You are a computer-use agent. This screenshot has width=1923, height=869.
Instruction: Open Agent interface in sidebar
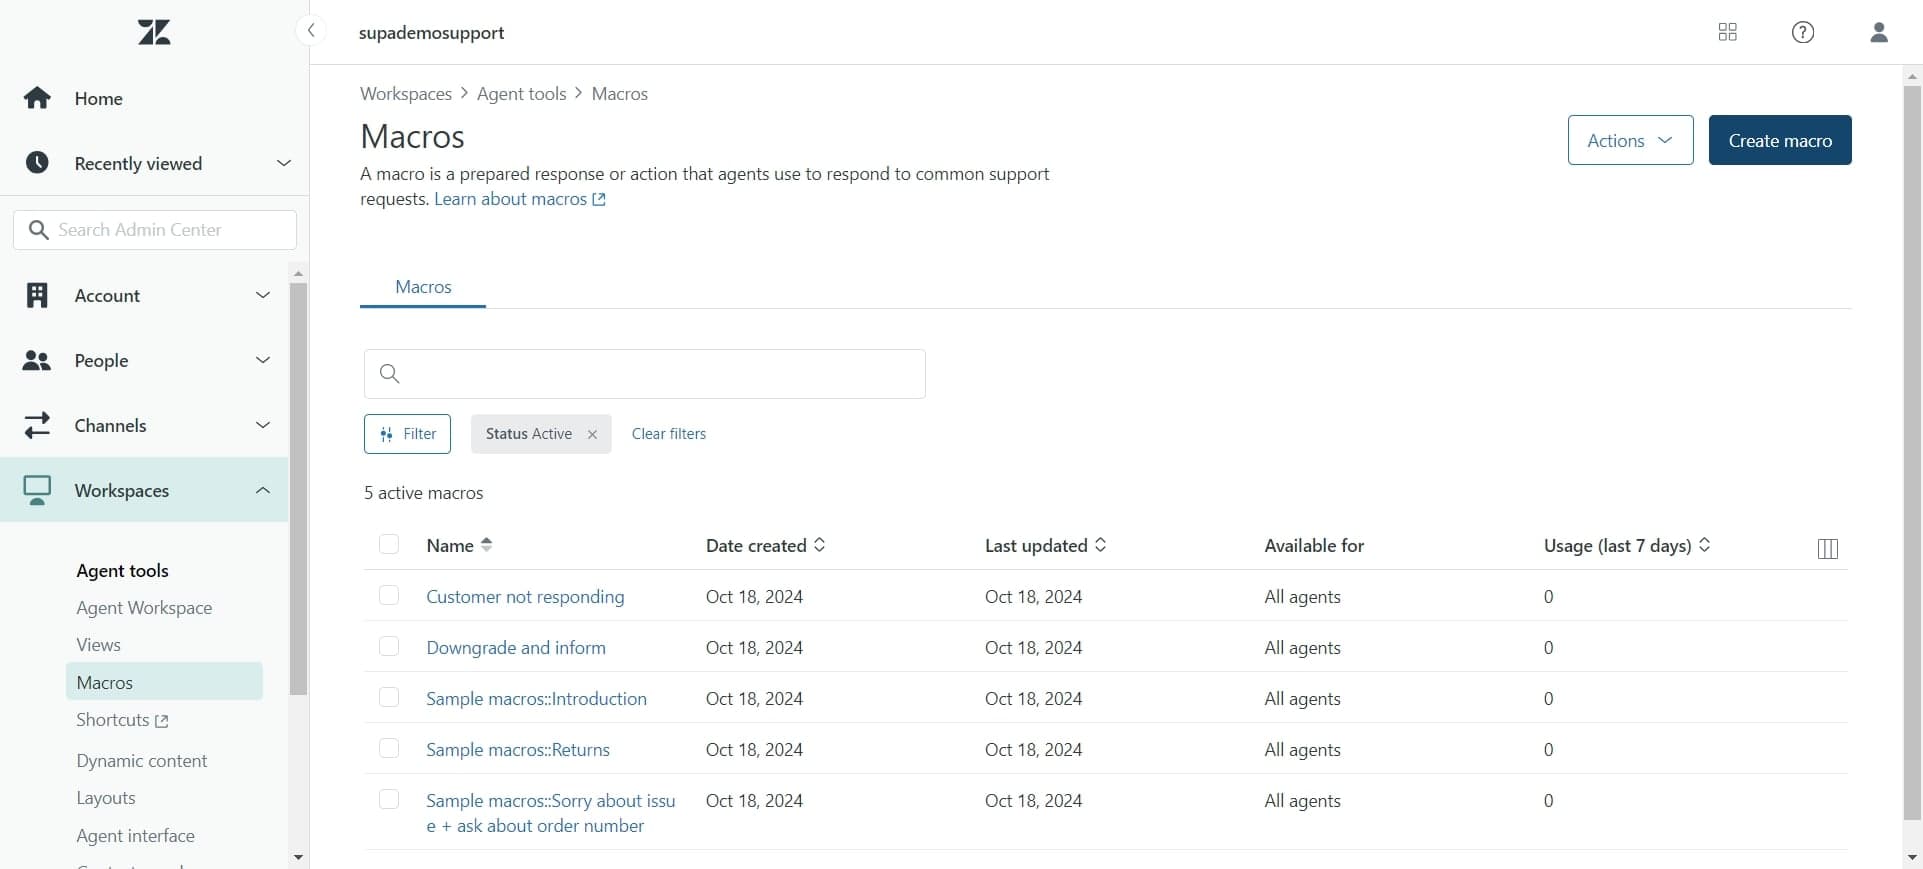[135, 836]
